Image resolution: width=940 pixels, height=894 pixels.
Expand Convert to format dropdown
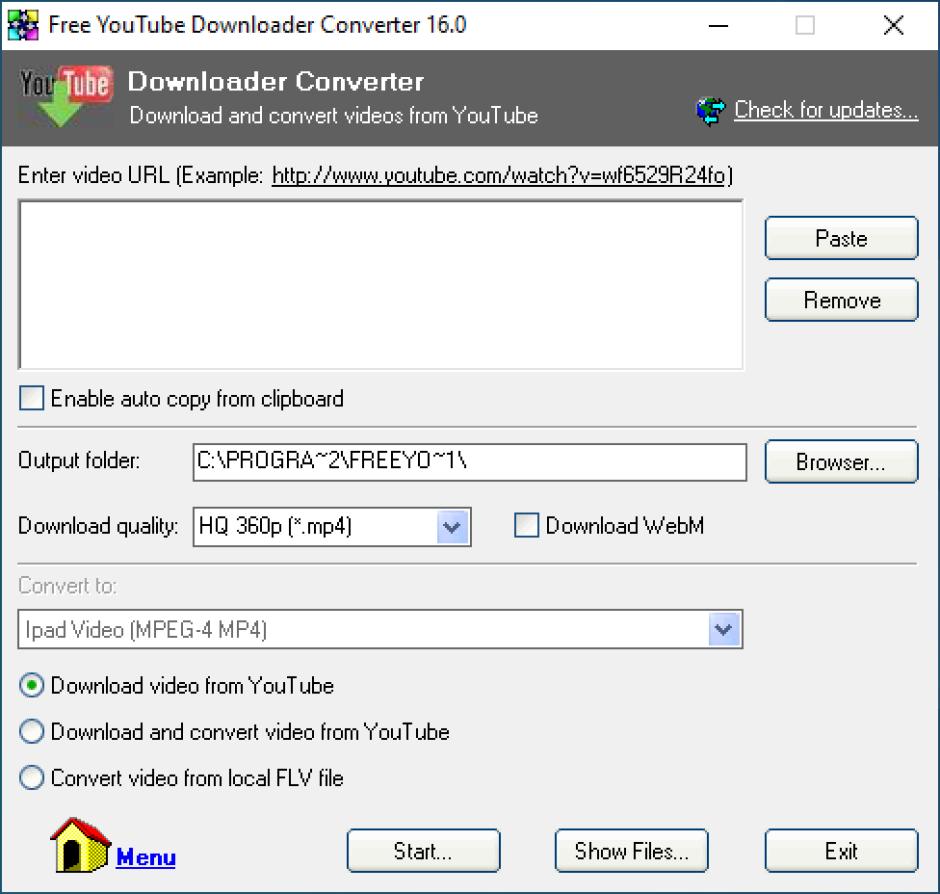724,629
